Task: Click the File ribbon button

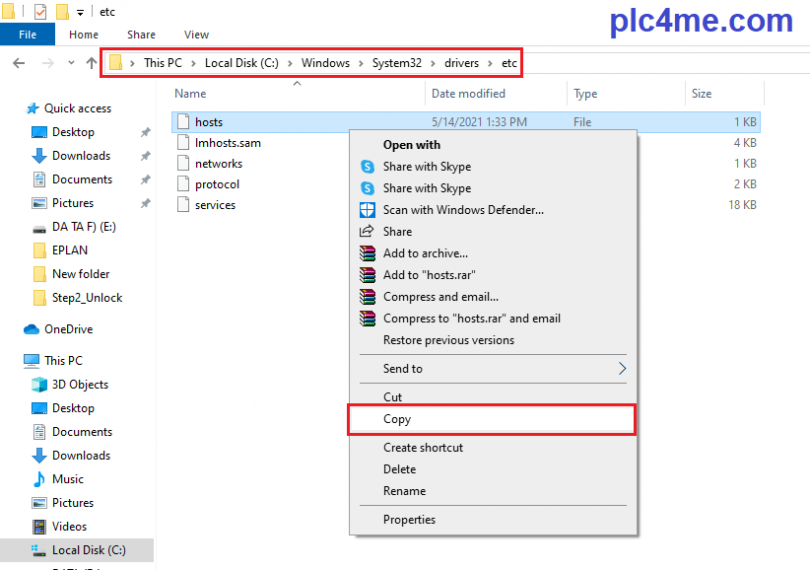Action: click(x=28, y=35)
